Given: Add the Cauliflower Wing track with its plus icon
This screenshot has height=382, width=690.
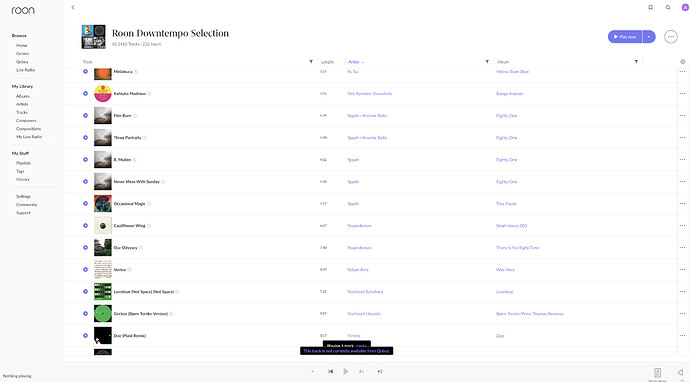Looking at the screenshot, I should 85,225.
